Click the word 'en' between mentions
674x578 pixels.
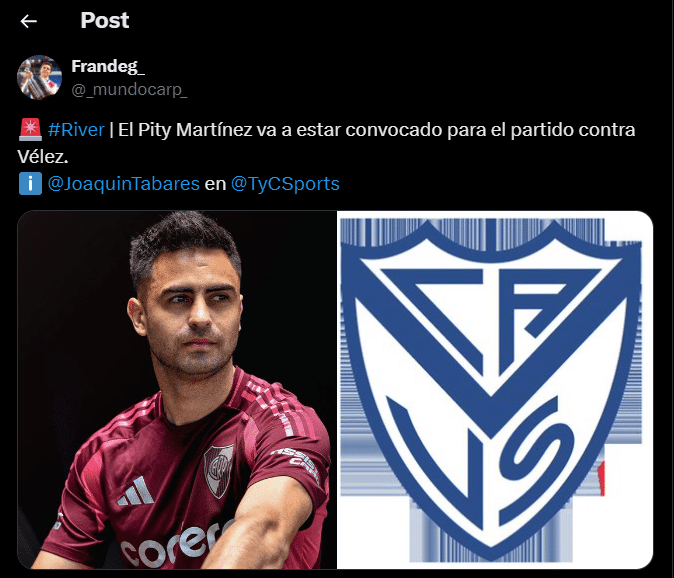215,184
